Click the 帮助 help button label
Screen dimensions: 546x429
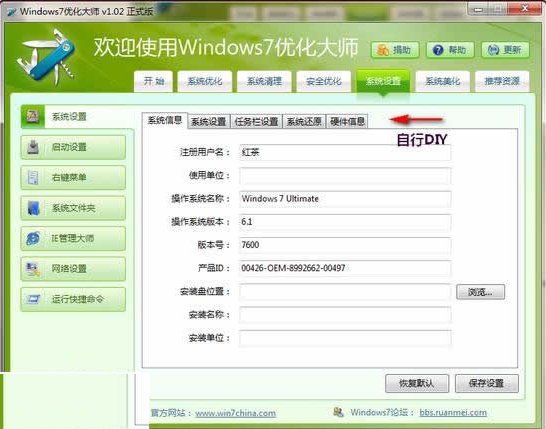(457, 50)
